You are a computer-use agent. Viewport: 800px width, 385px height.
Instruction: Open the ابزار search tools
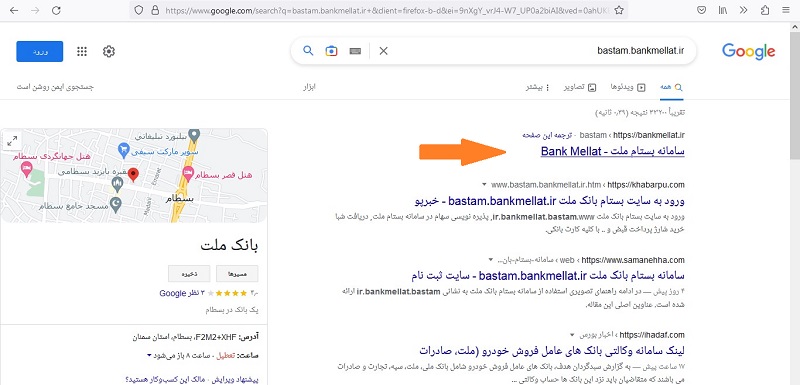click(x=310, y=87)
